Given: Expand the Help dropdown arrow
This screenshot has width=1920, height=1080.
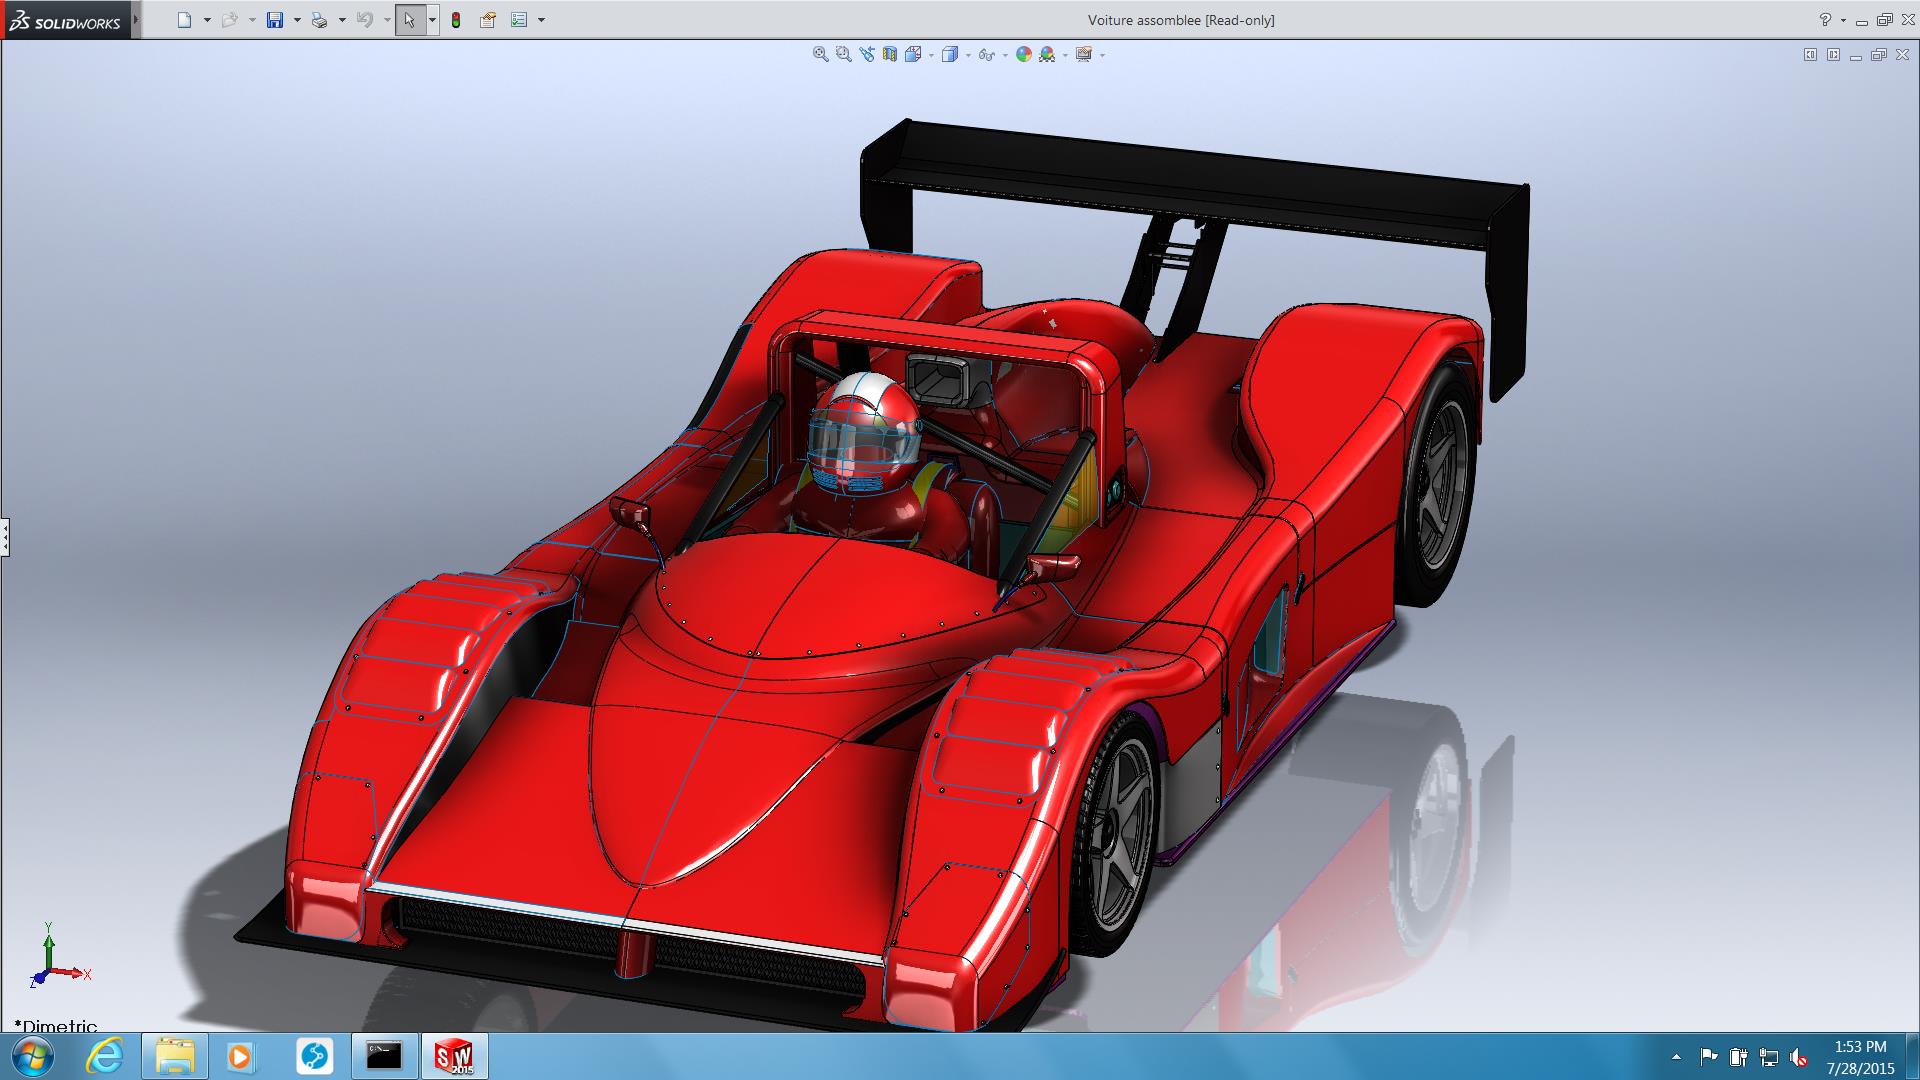Looking at the screenshot, I should (x=1843, y=20).
